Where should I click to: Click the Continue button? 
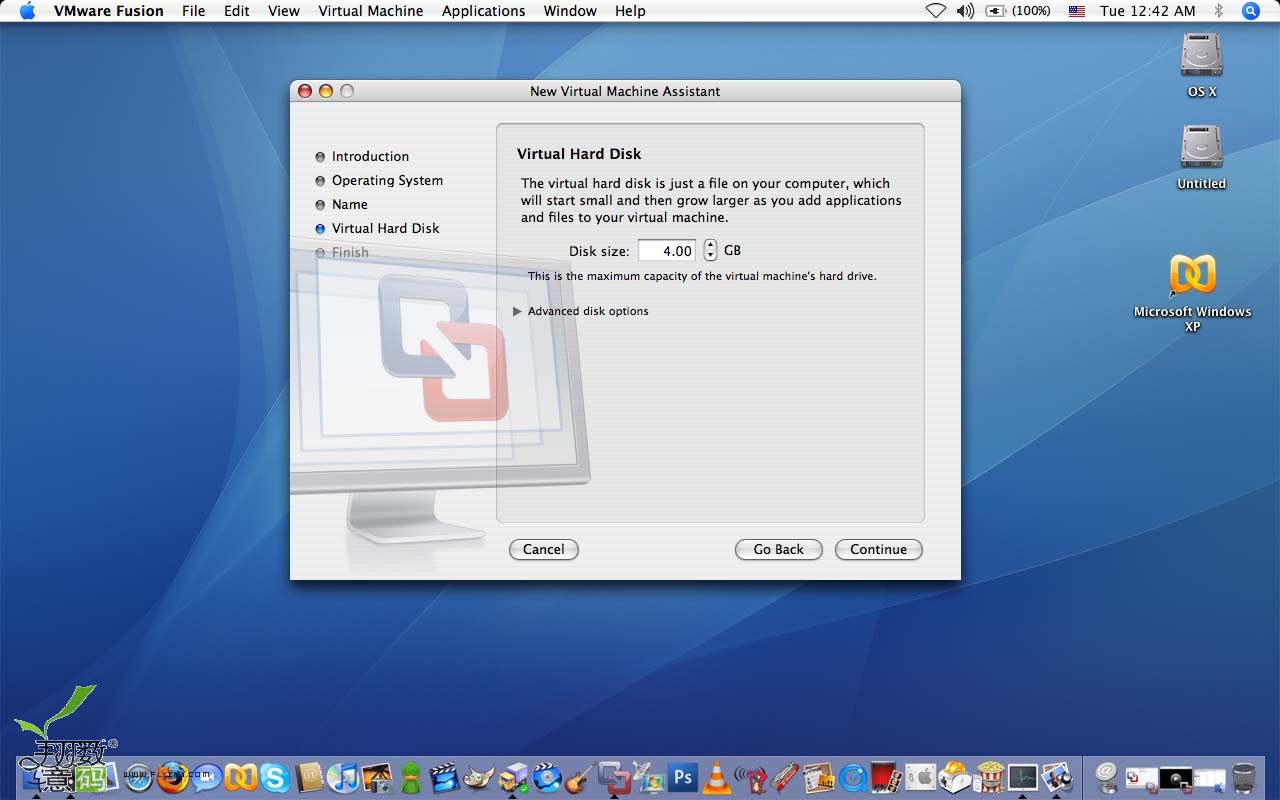click(x=878, y=549)
